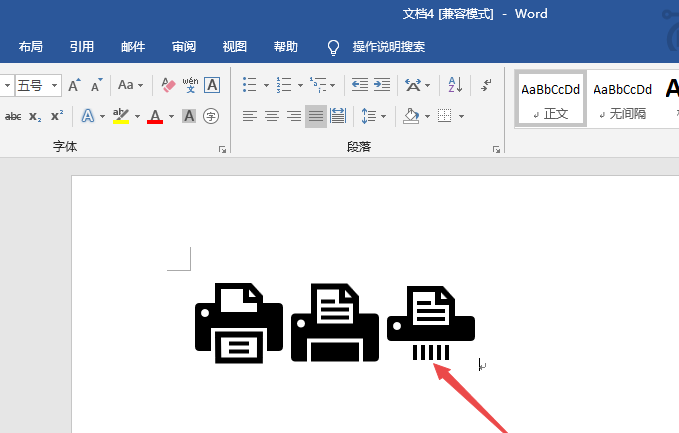Expand the multilevel list dropdown
Image resolution: width=679 pixels, height=433 pixels.
(333, 85)
